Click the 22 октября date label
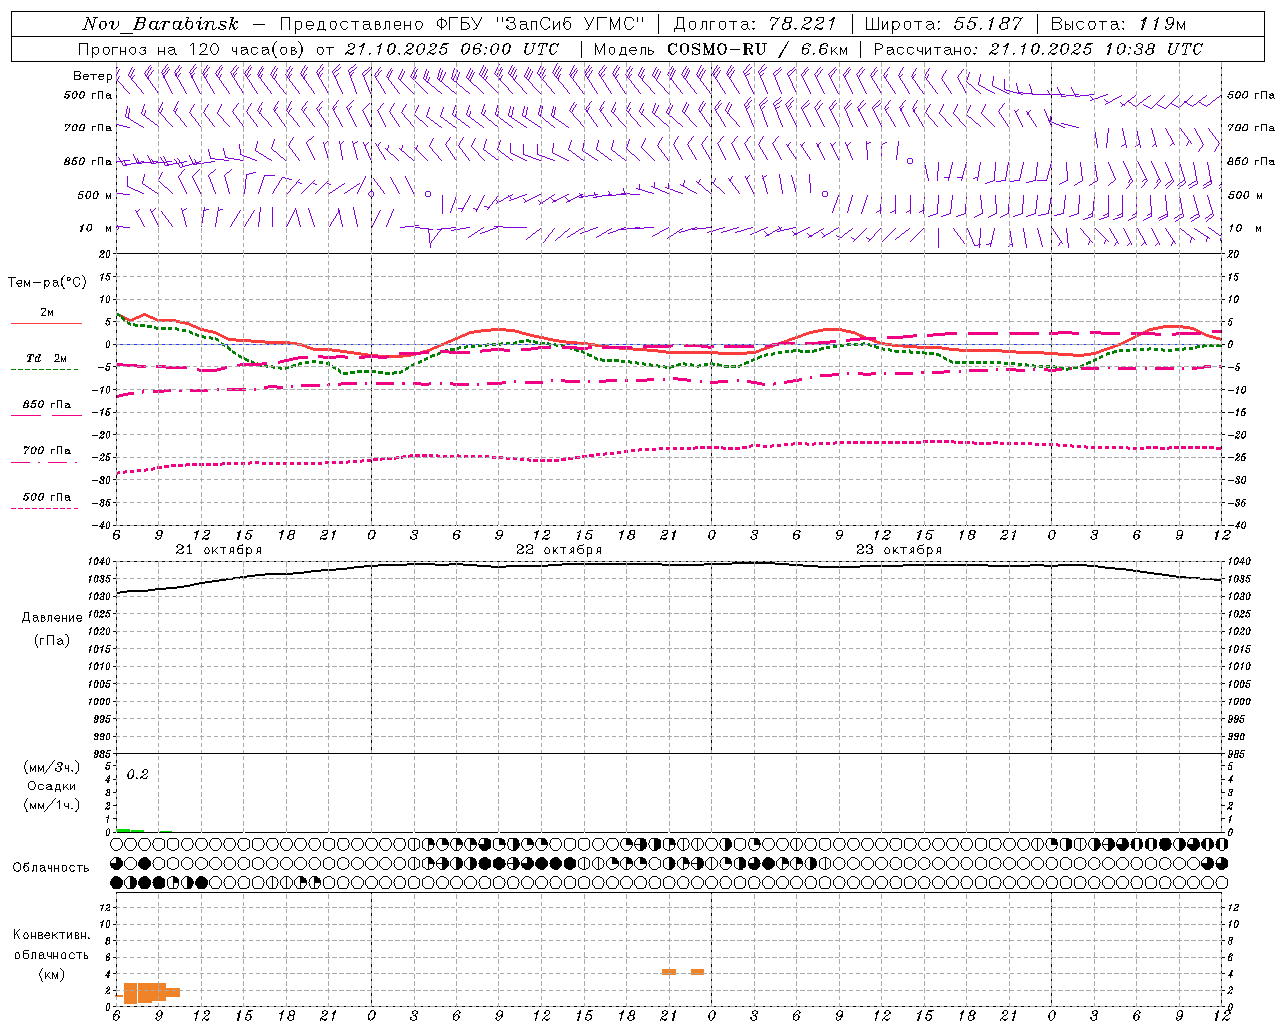Screen dimensions: 1280x1024 [559, 550]
